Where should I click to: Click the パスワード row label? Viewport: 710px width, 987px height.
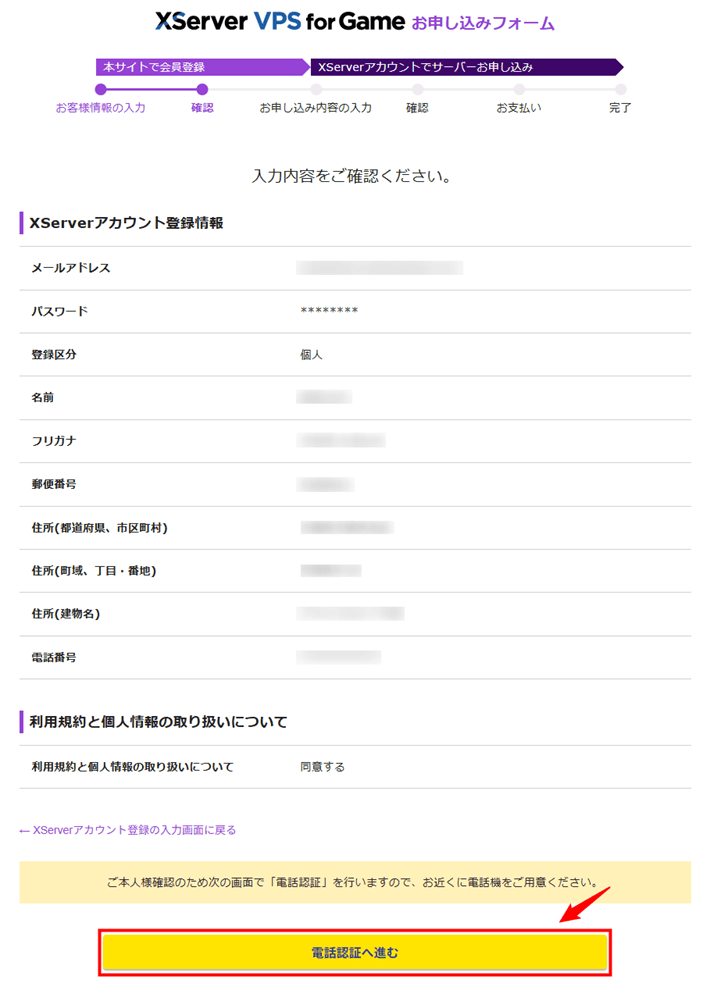click(60, 311)
